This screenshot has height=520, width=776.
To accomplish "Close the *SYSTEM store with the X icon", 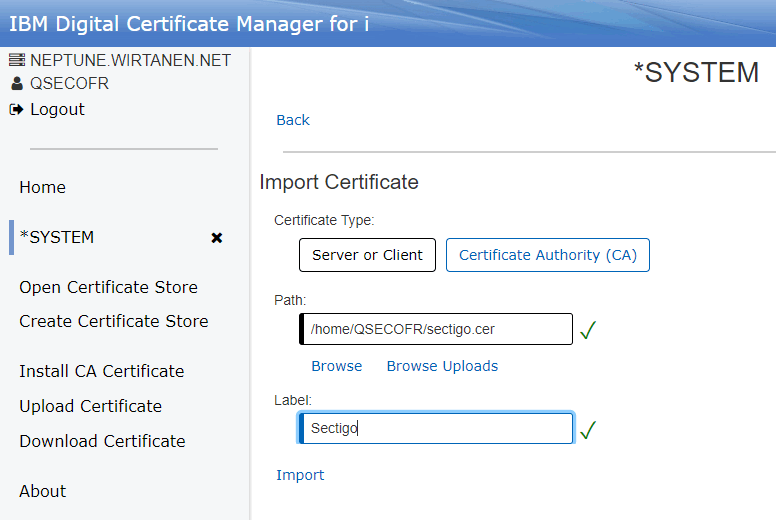I will [217, 238].
